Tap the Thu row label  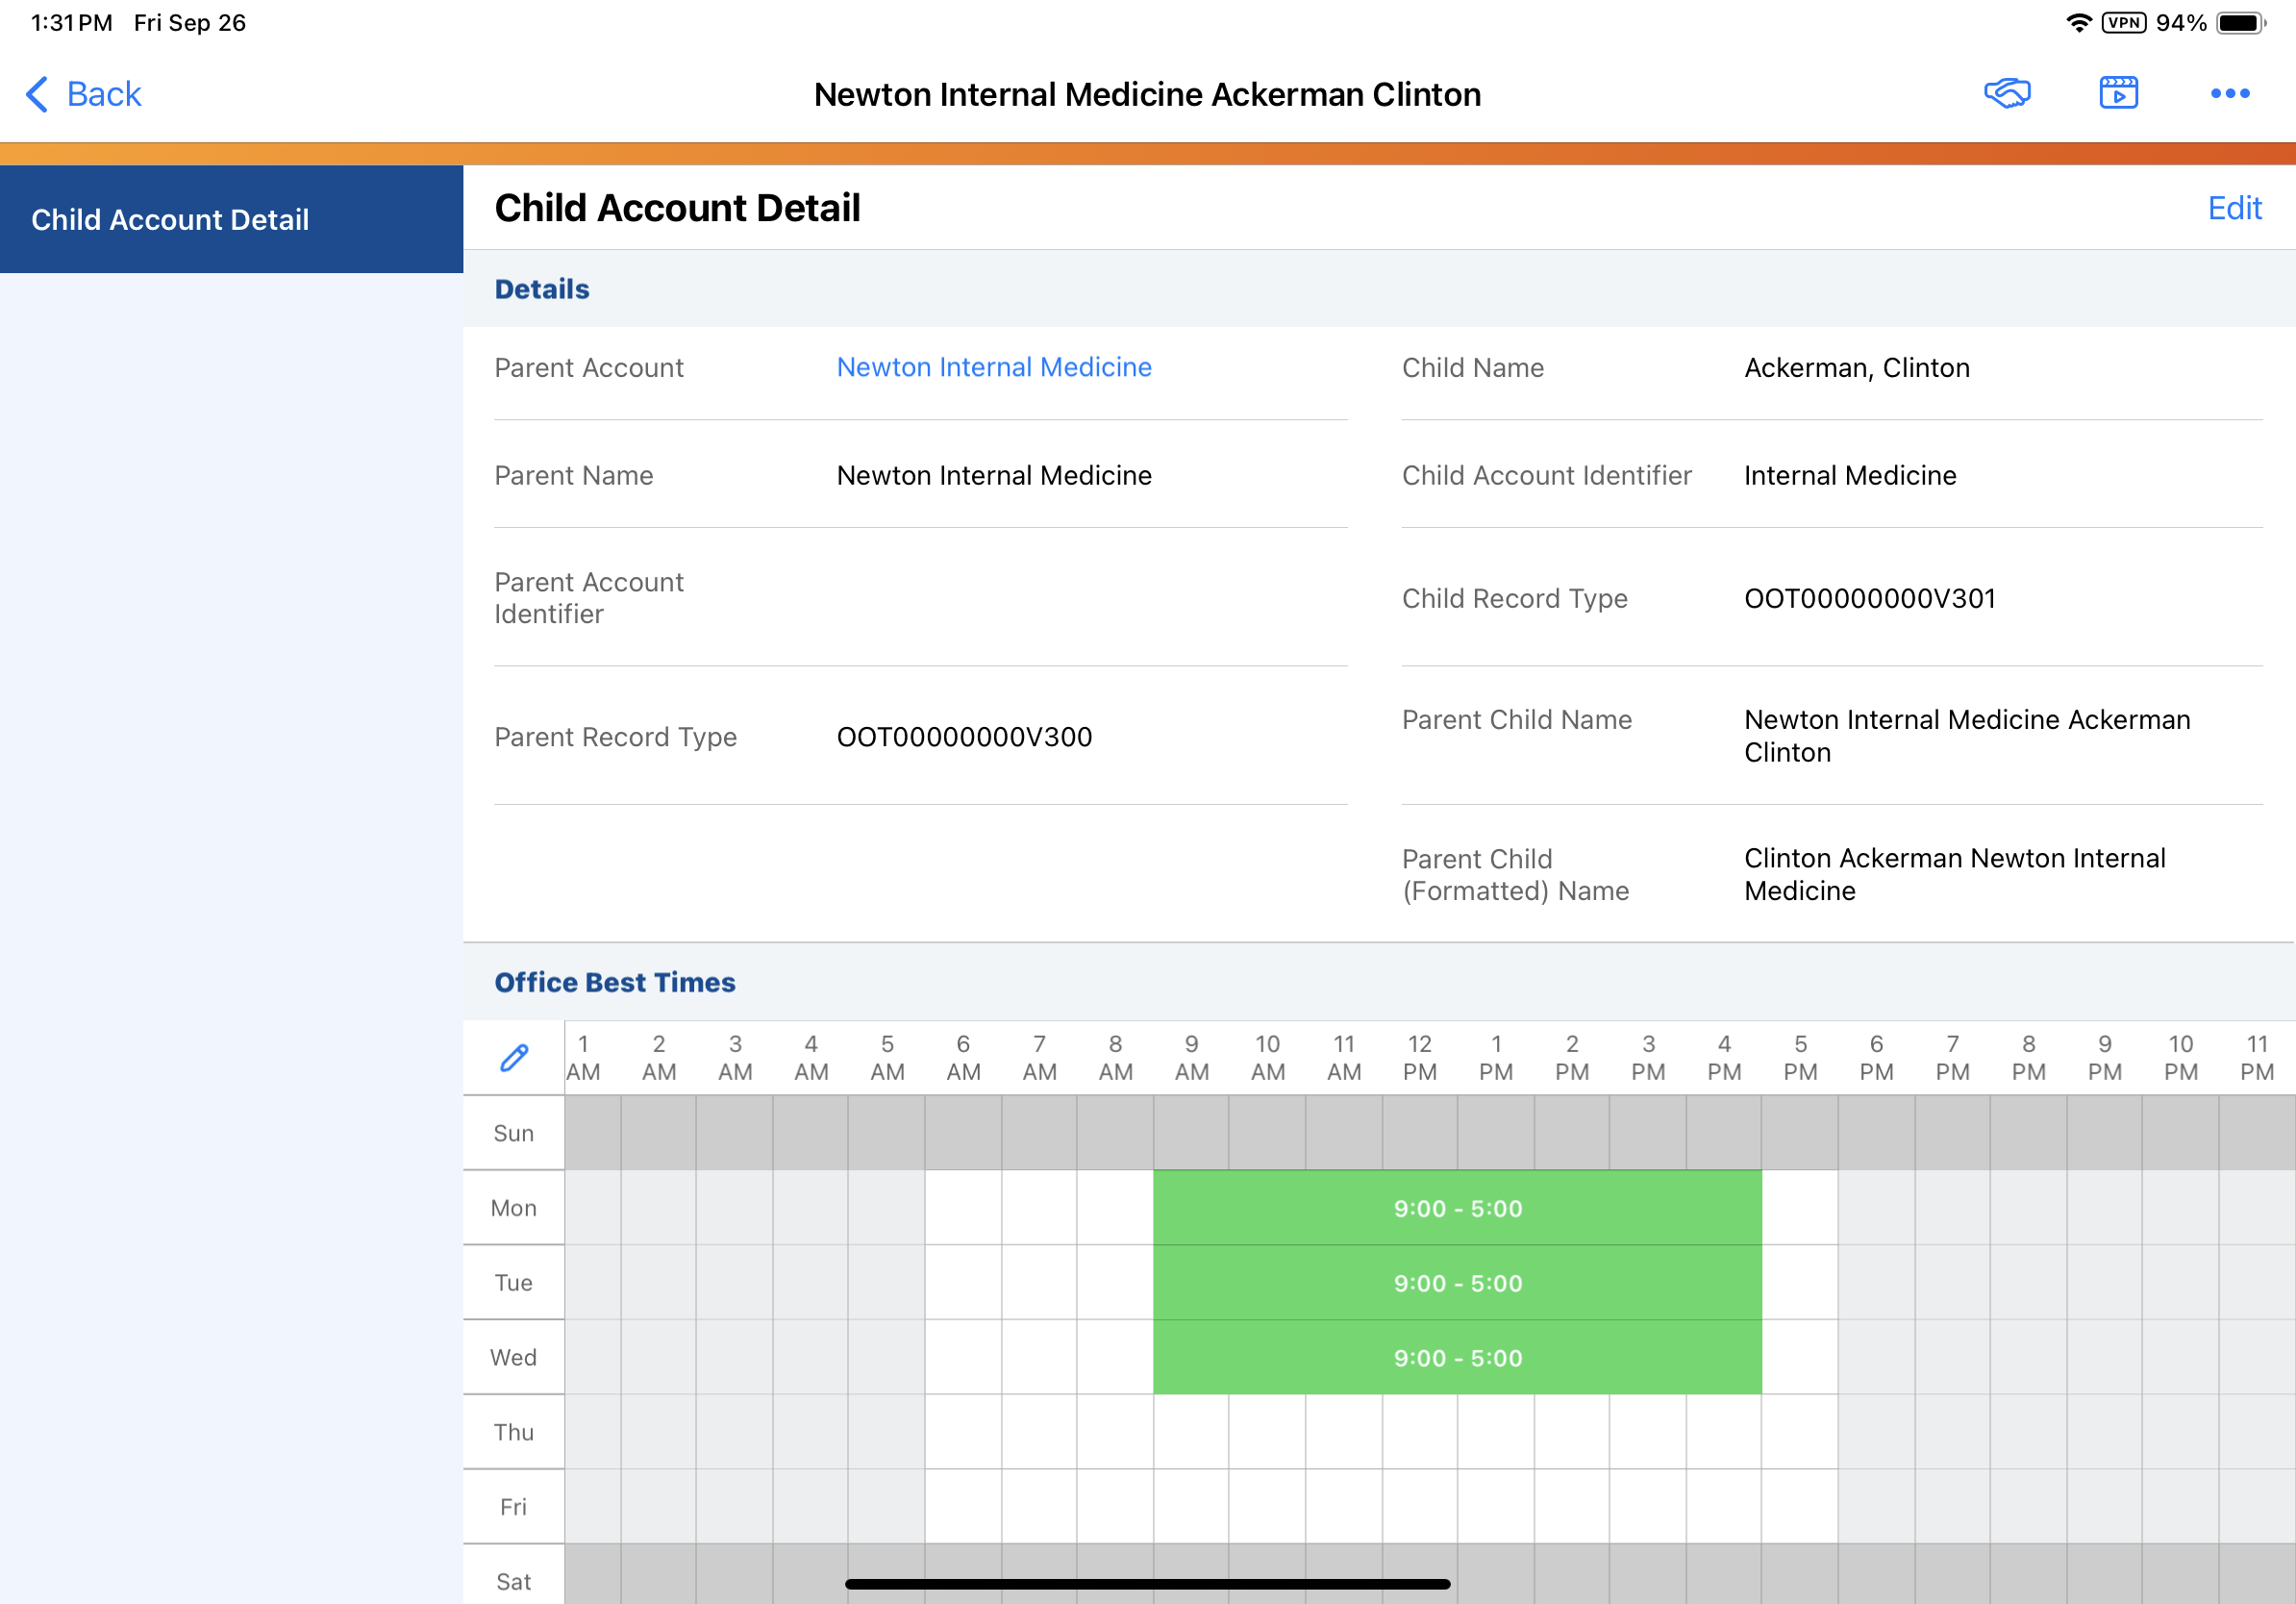514,1432
